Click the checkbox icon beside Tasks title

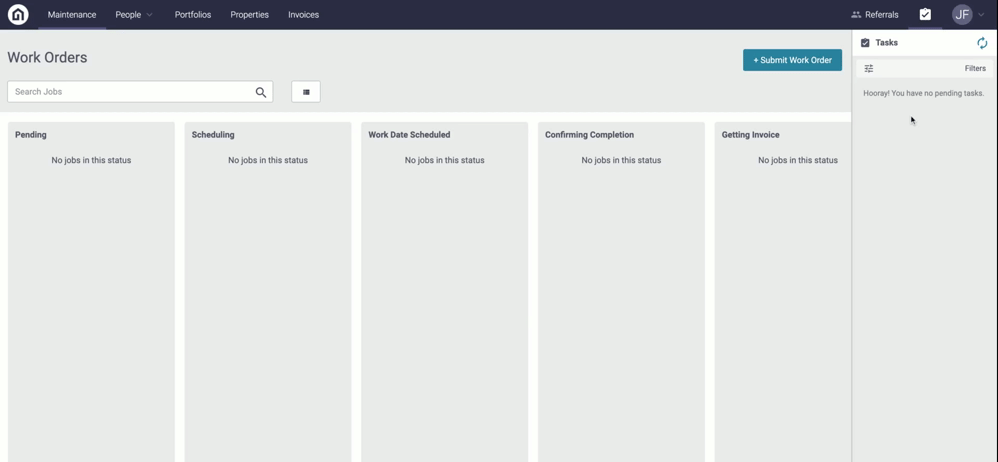[865, 43]
